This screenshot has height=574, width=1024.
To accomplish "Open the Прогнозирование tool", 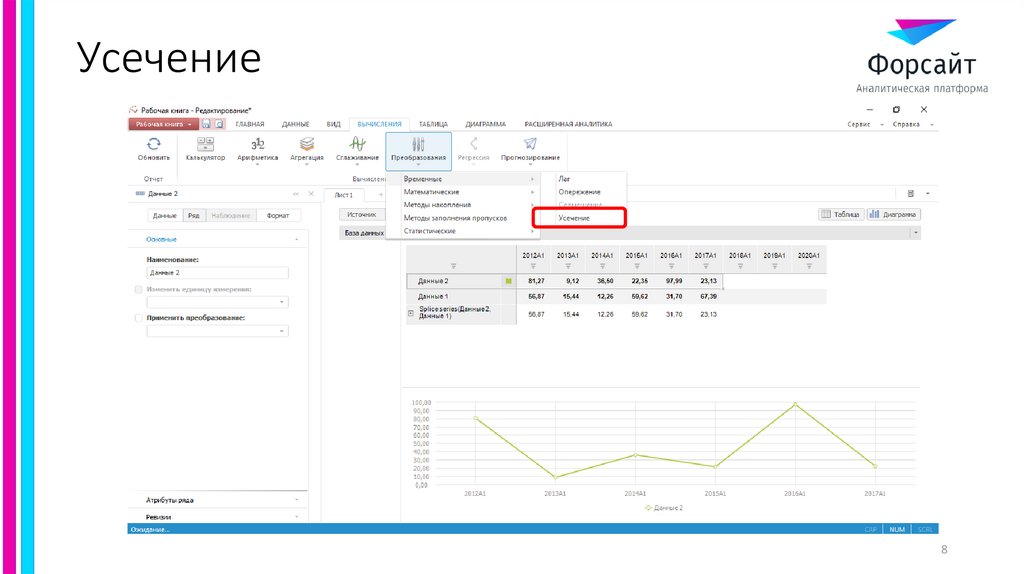I will (530, 145).
